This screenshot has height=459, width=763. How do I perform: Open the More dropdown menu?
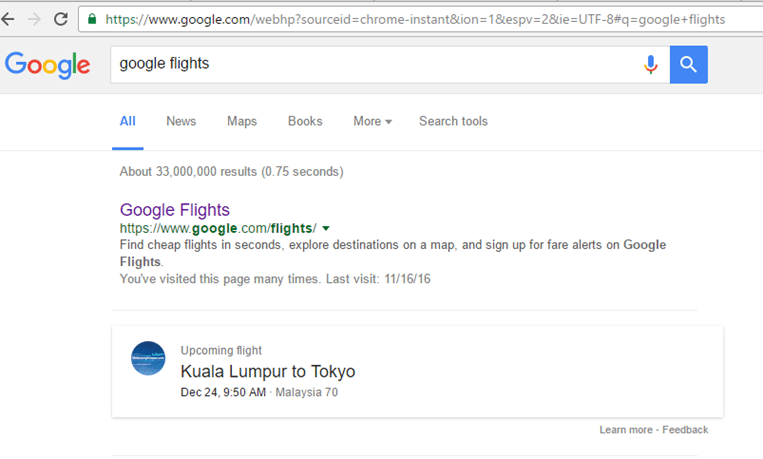[372, 121]
